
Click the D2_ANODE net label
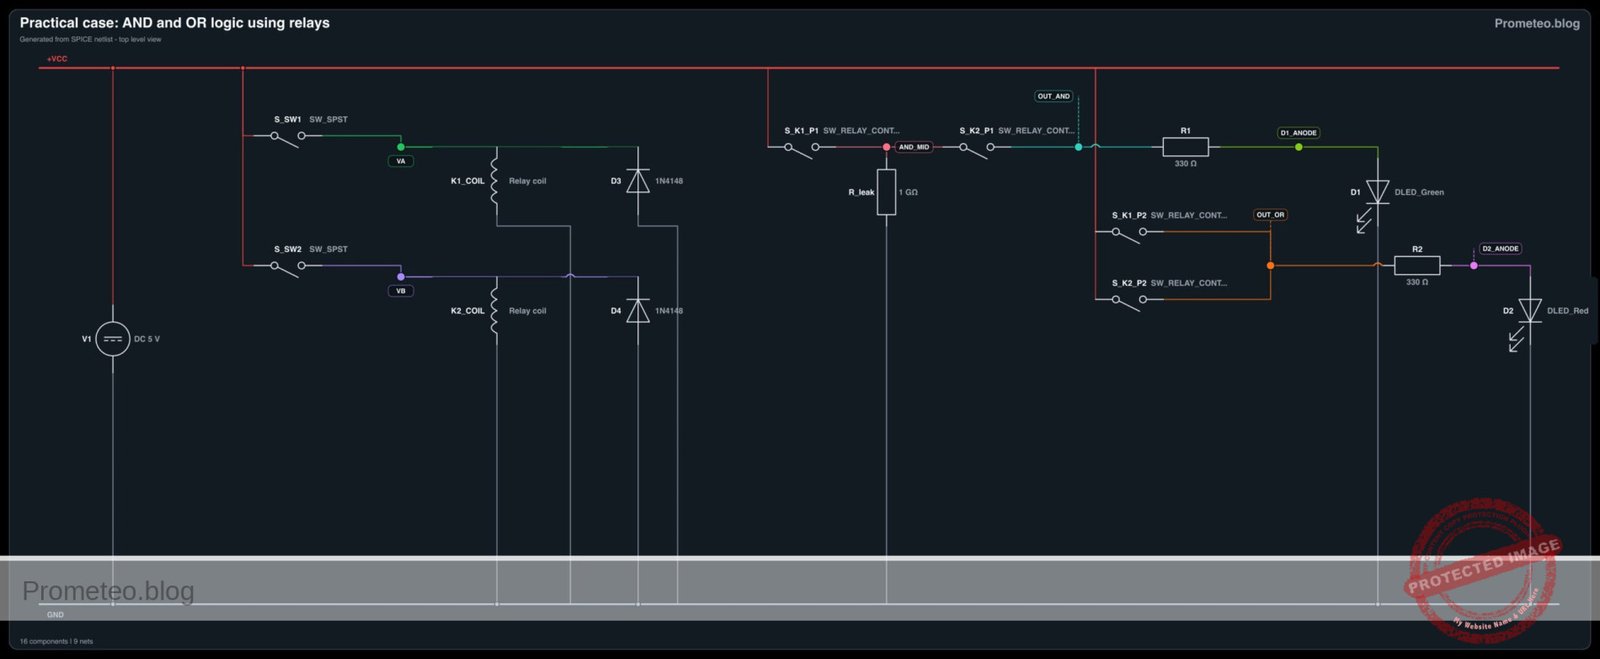tap(1501, 249)
